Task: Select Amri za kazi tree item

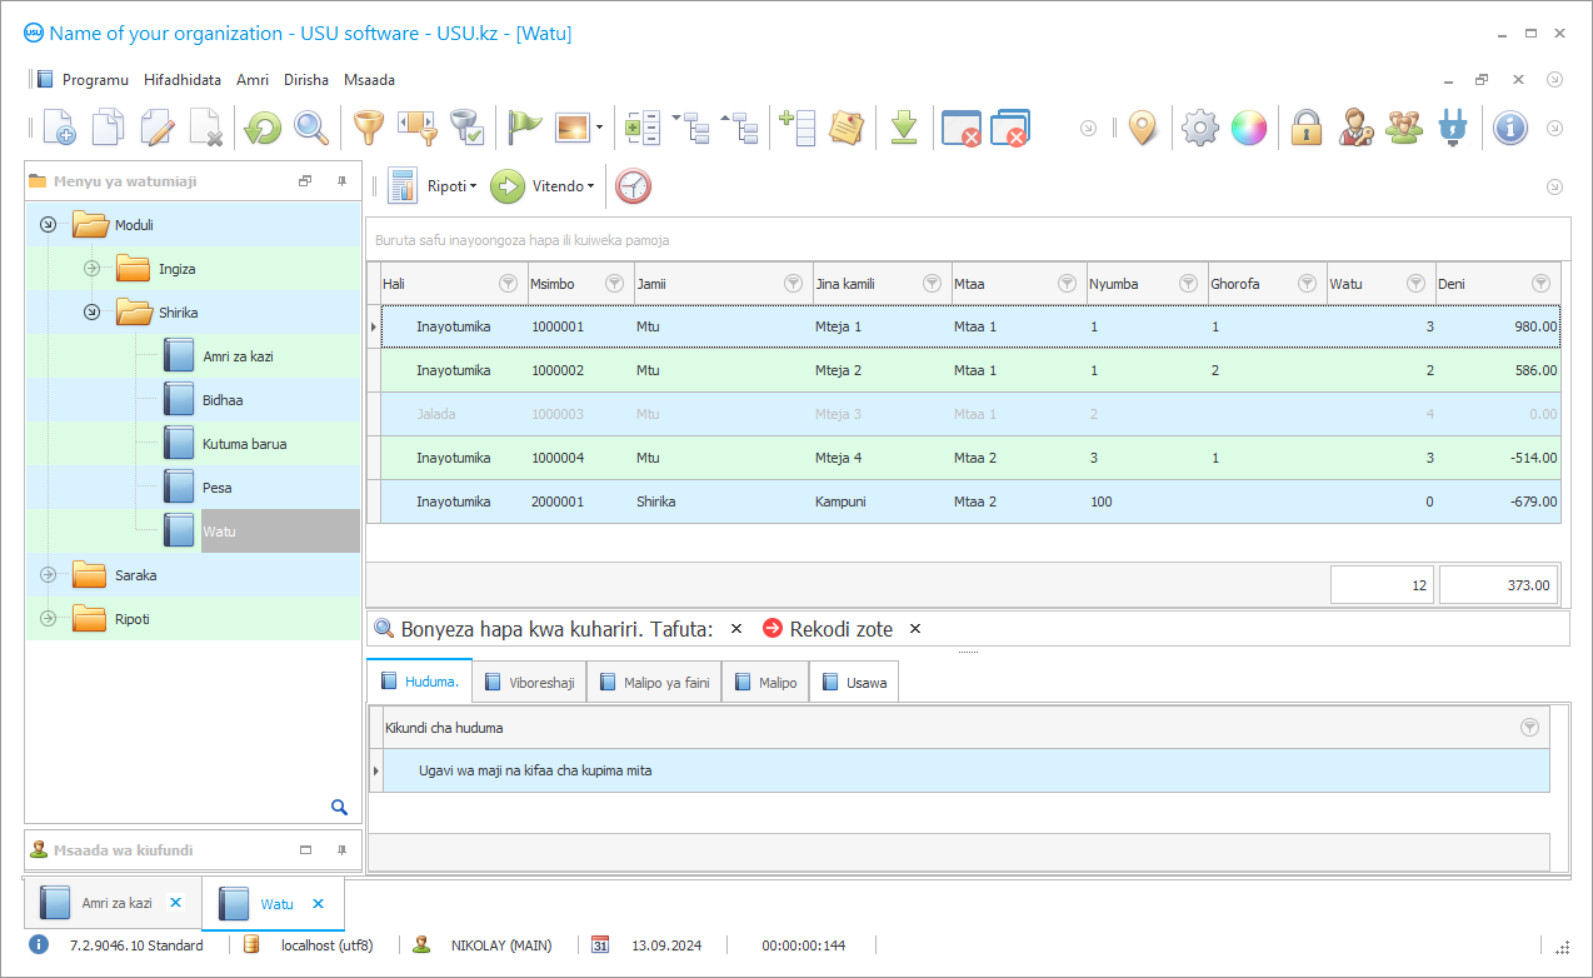Action: click(237, 356)
